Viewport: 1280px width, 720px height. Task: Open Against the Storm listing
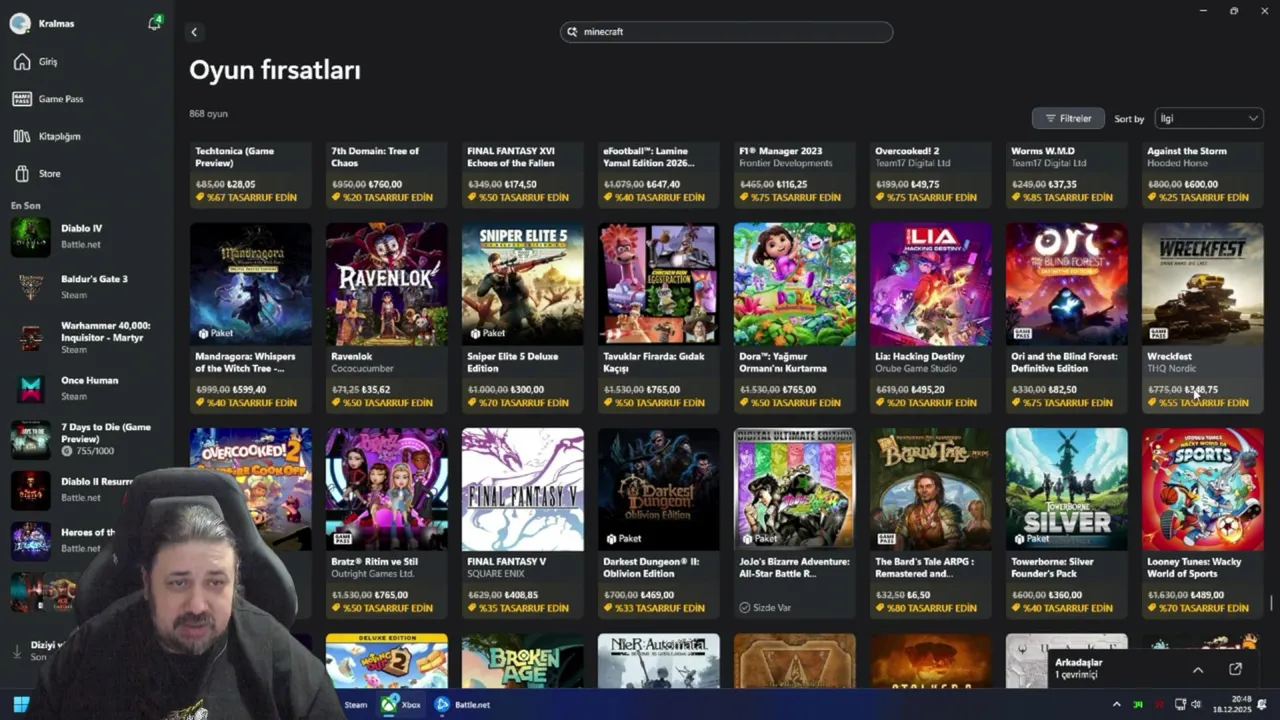coord(1202,175)
